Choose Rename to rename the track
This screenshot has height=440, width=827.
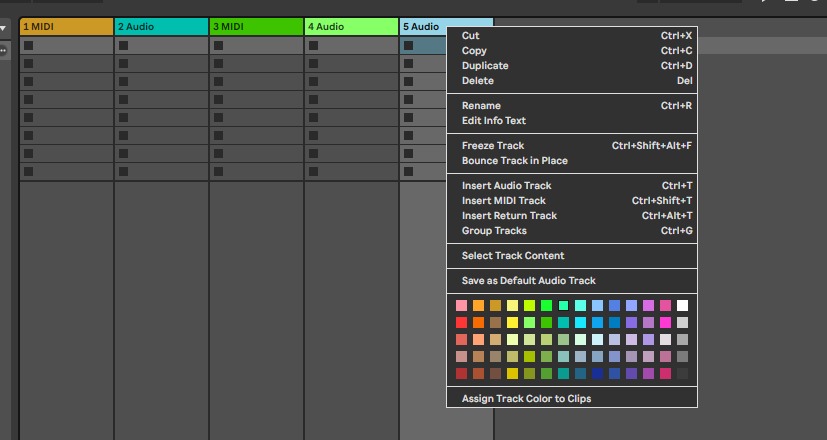coord(572,106)
